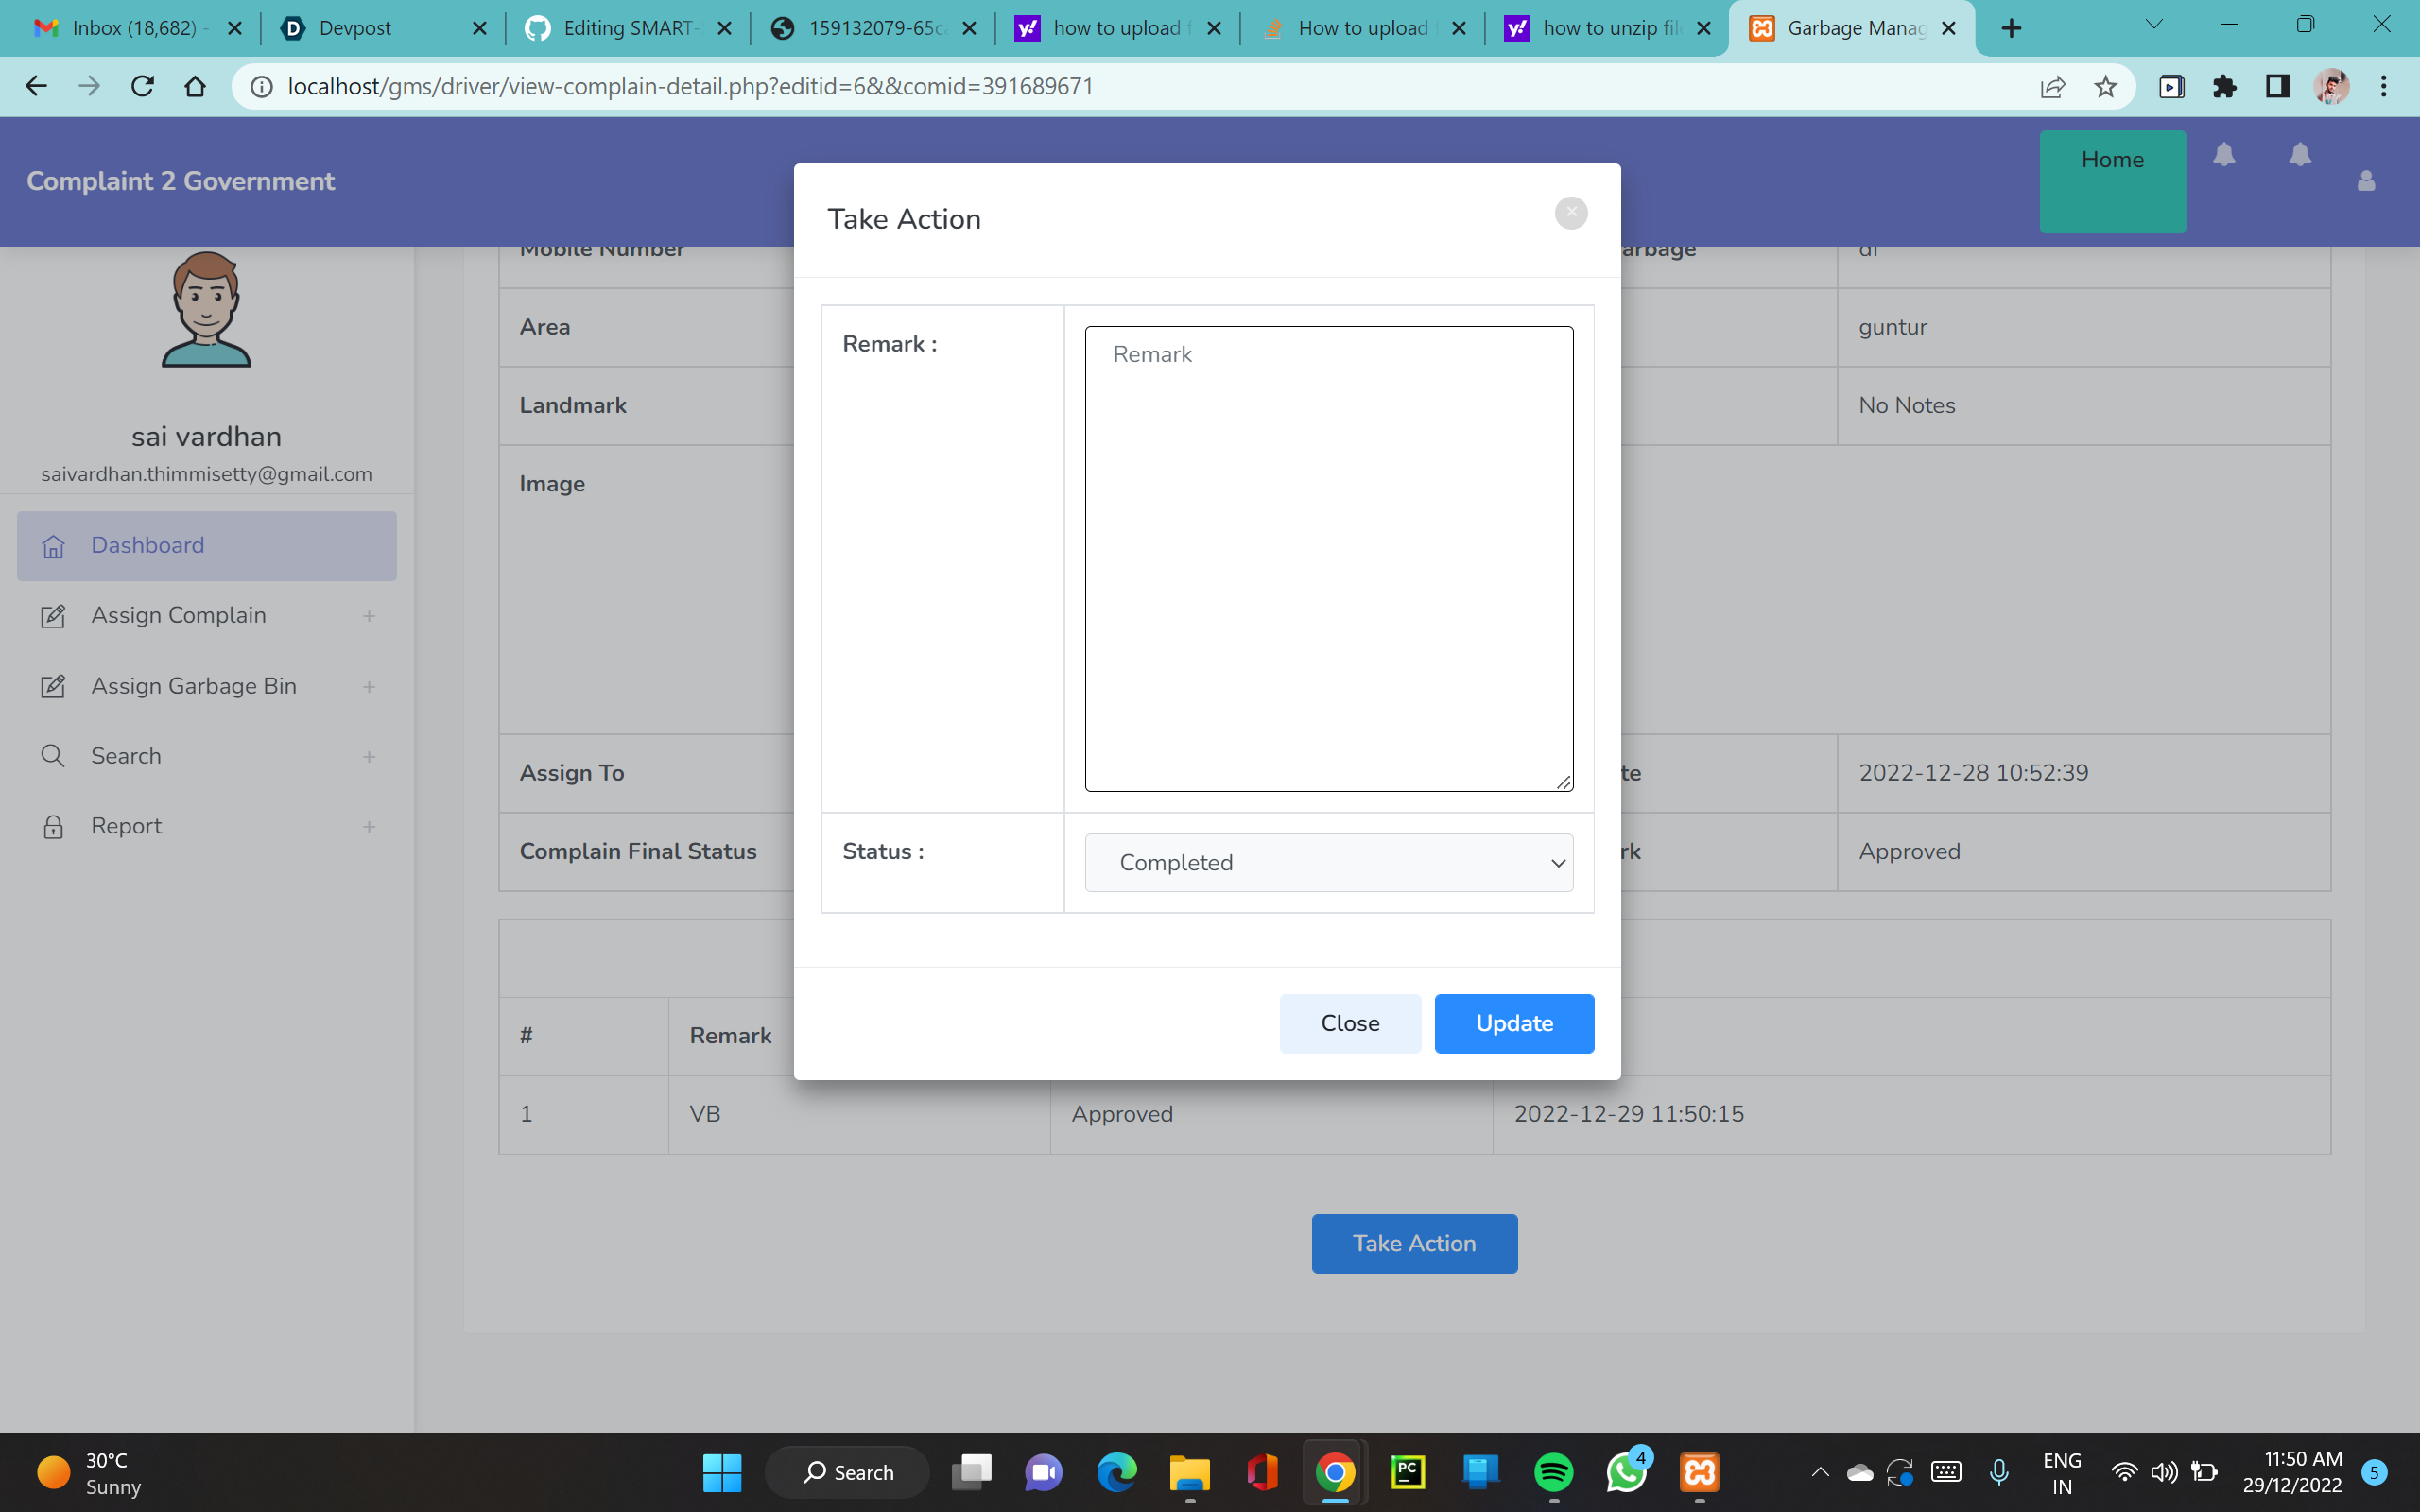The height and width of the screenshot is (1512, 2420).
Task: Close the Take Action dialog with X icon
Action: click(x=1571, y=212)
